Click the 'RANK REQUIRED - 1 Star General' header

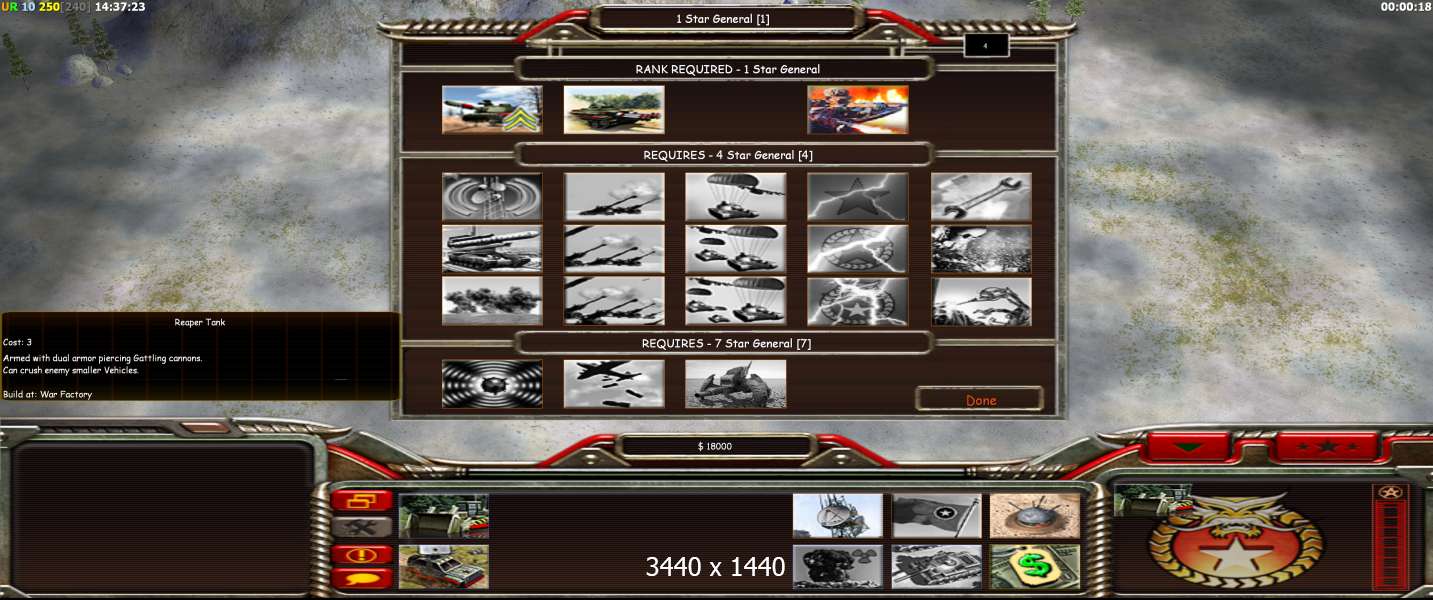727,69
